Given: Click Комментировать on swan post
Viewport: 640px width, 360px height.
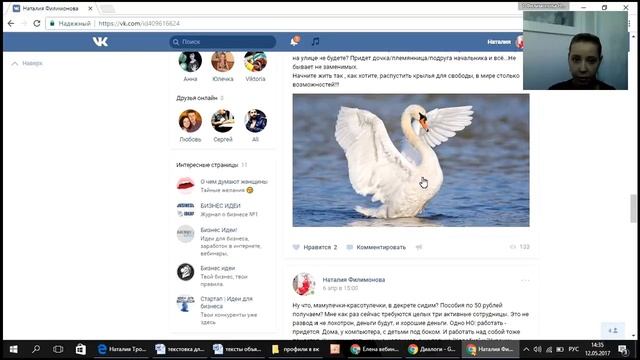Looking at the screenshot, I should (376, 247).
